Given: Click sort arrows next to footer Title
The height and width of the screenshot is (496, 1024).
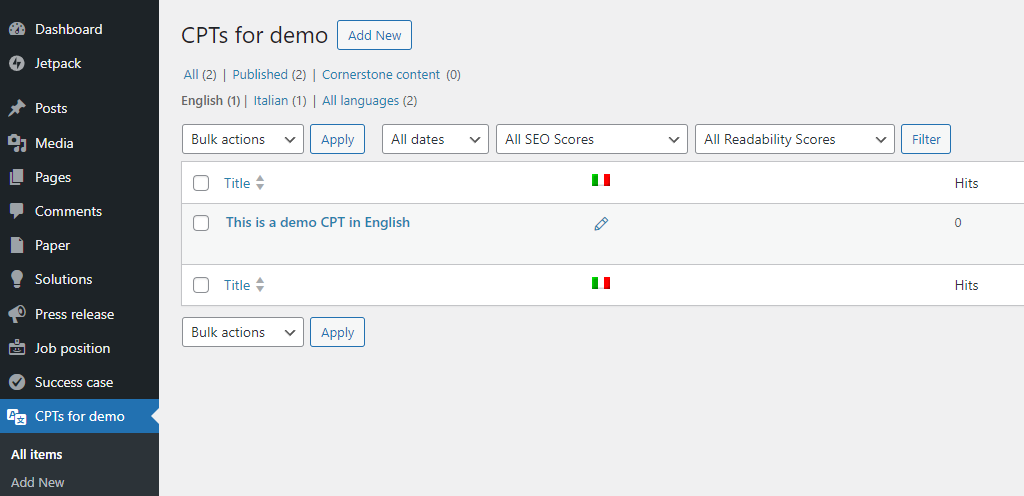Looking at the screenshot, I should tap(260, 285).
